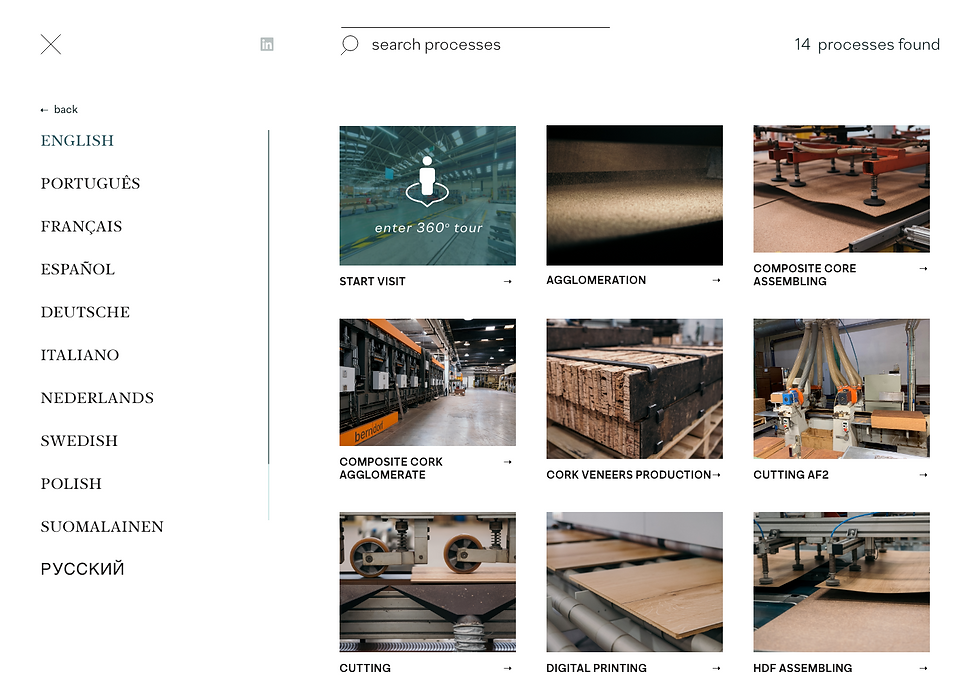Open the LinkedIn icon link
Viewport: 980px width, 687px height.
267,44
